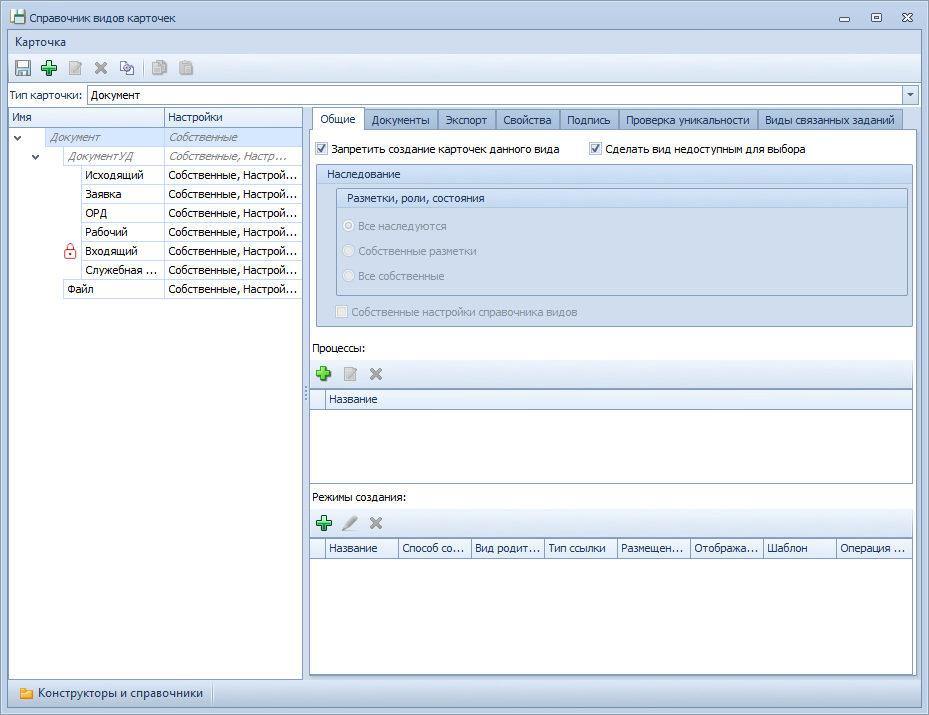Toggle 'Сделать вид недоступным для выбора' checkbox
The height and width of the screenshot is (715, 929).
click(596, 149)
